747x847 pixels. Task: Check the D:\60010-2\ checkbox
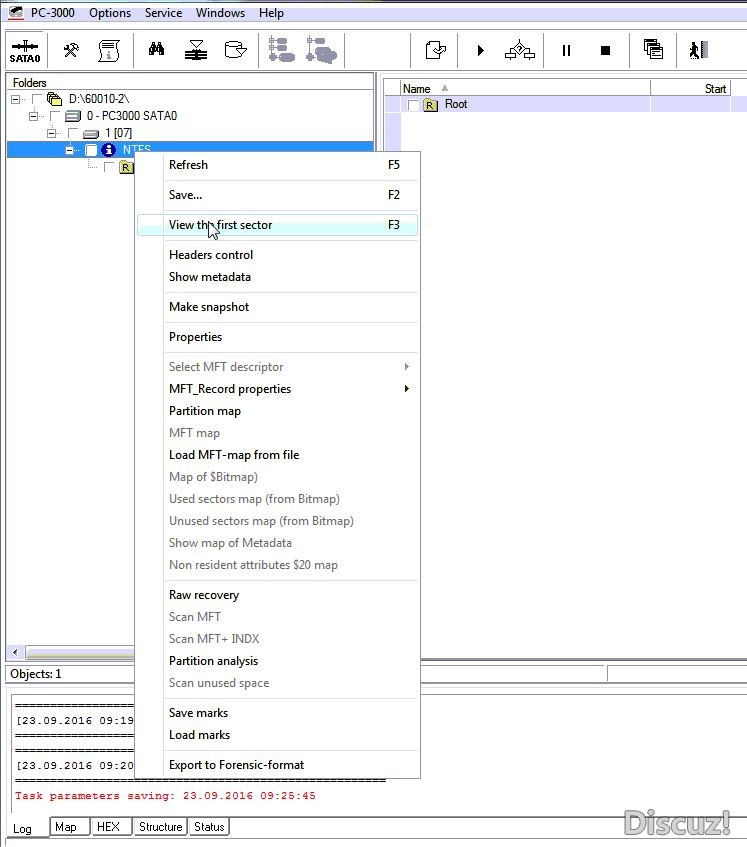pyautogui.click(x=37, y=99)
